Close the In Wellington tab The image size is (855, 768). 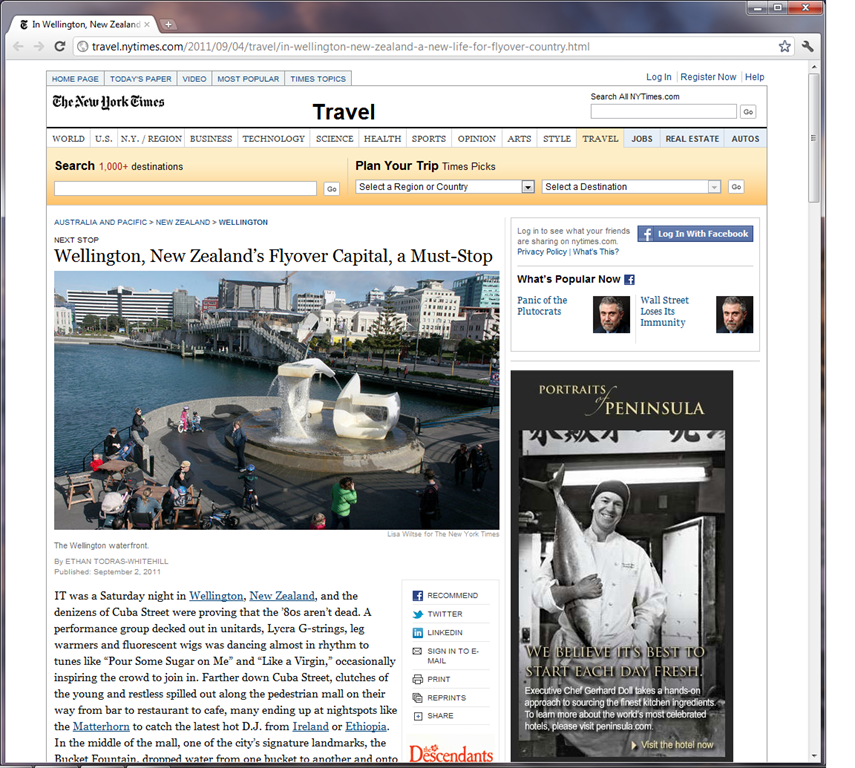147,24
